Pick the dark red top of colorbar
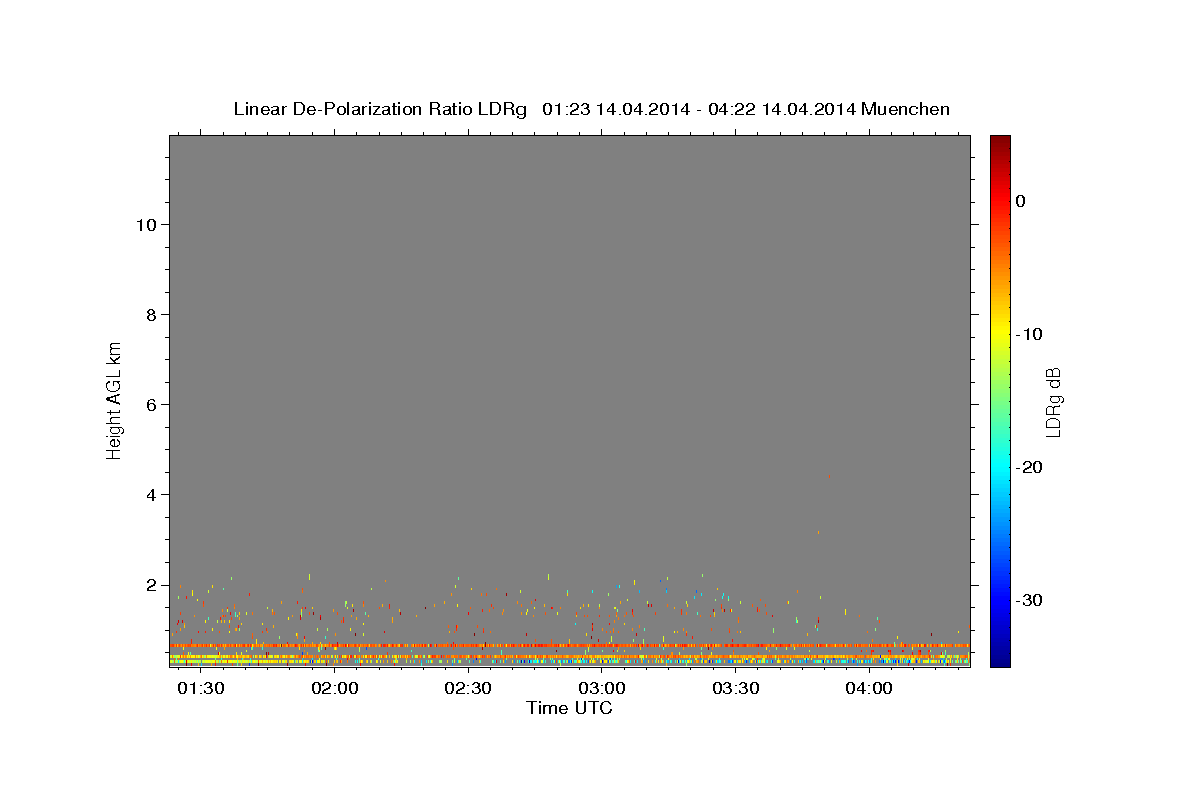This screenshot has width=1200, height=800. click(x=1000, y=143)
